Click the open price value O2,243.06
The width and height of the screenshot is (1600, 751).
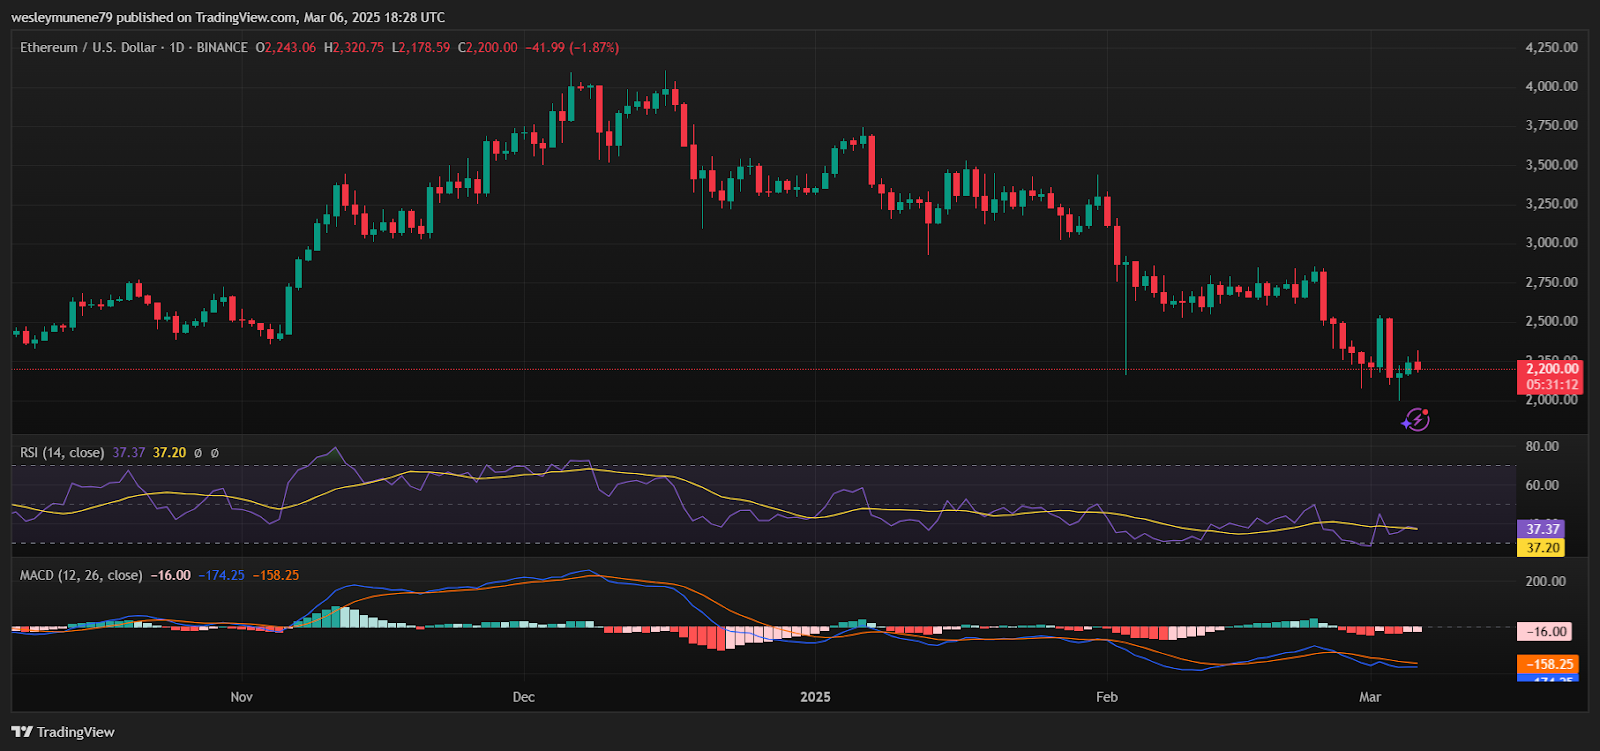286,47
